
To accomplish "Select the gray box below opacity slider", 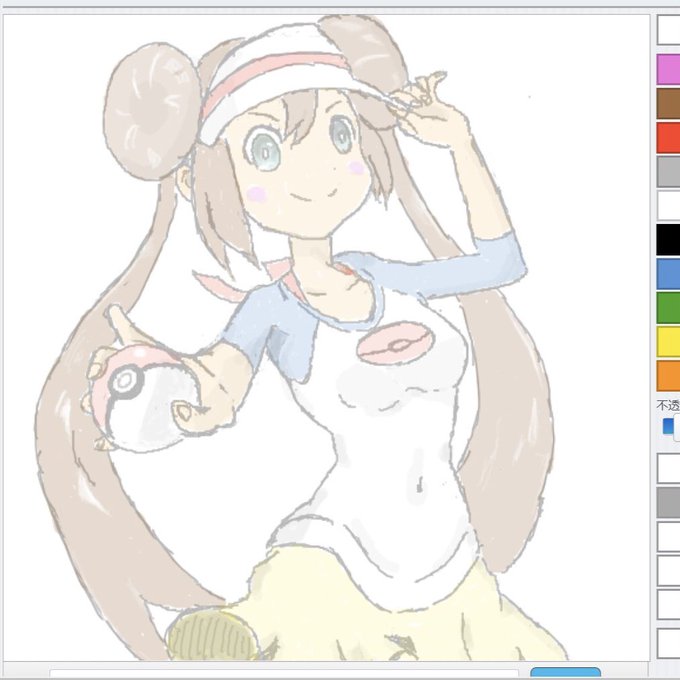I will [668, 502].
